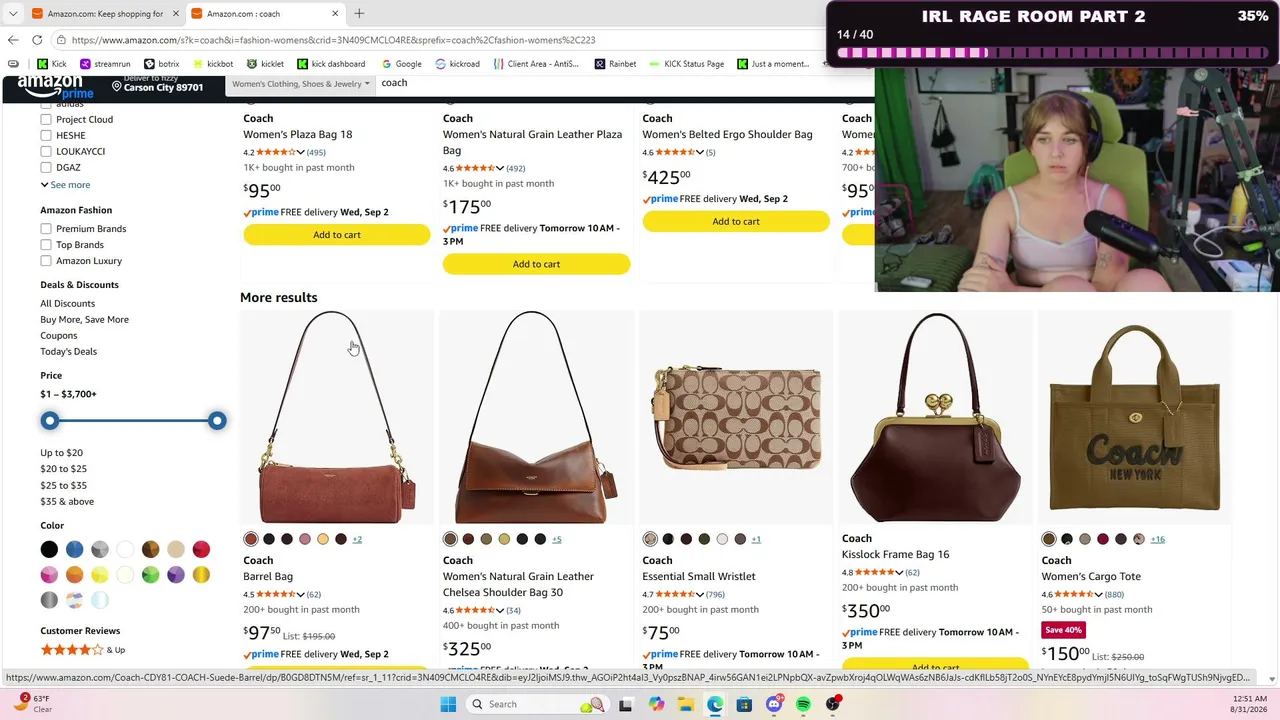Expand rating popover for Barrel Bag
Image resolution: width=1280 pixels, height=720 pixels.
[300, 595]
